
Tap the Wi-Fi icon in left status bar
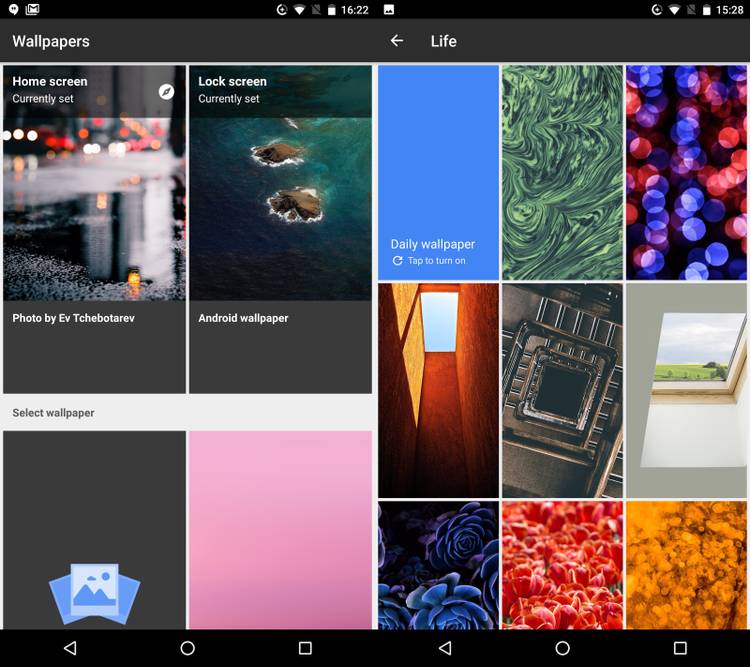(299, 10)
